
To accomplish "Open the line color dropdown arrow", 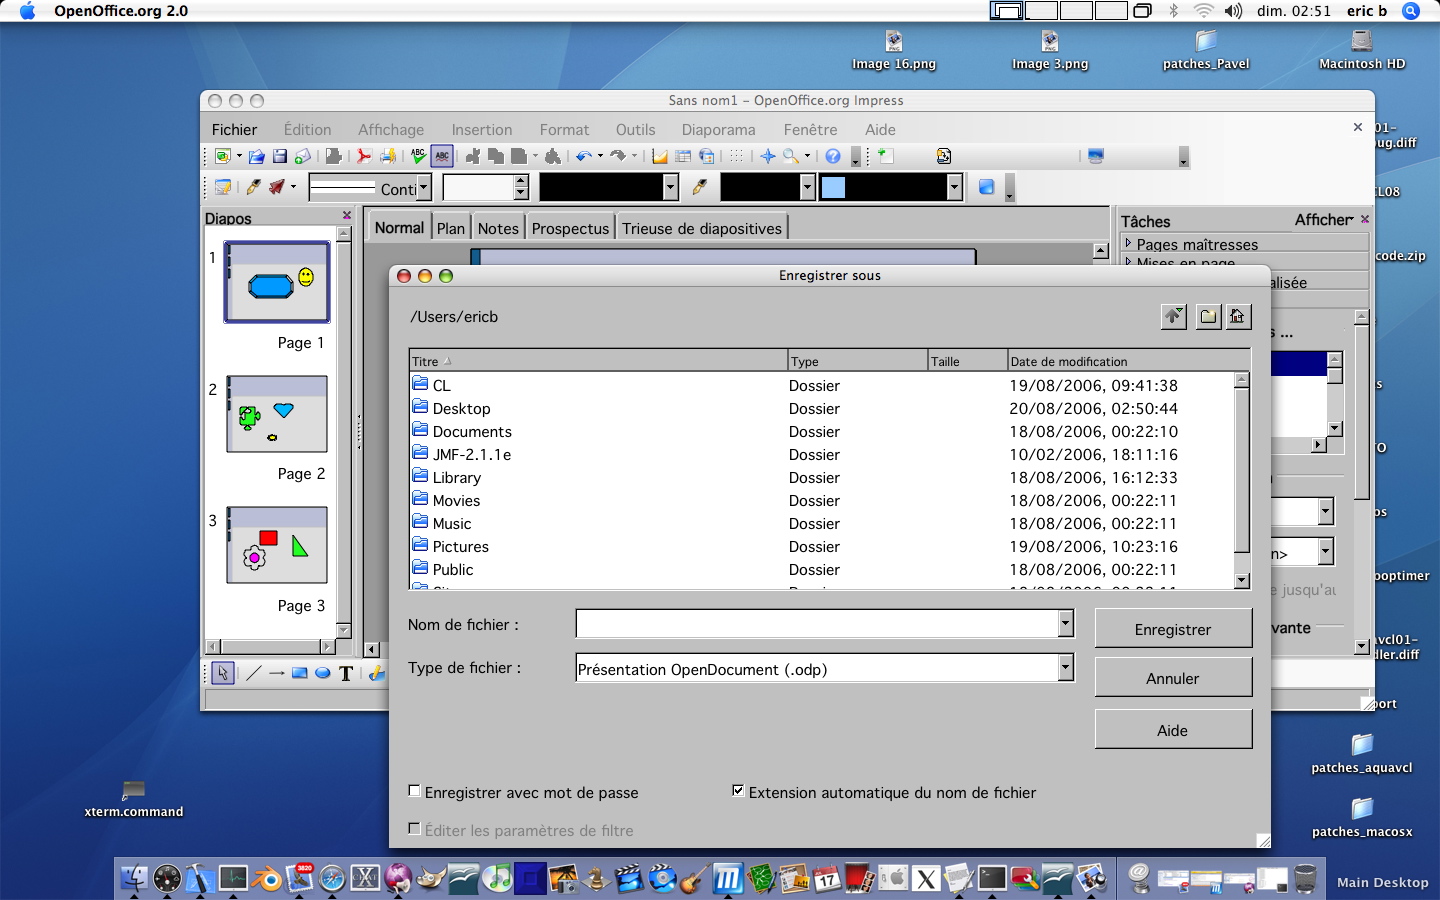I will [x=671, y=187].
